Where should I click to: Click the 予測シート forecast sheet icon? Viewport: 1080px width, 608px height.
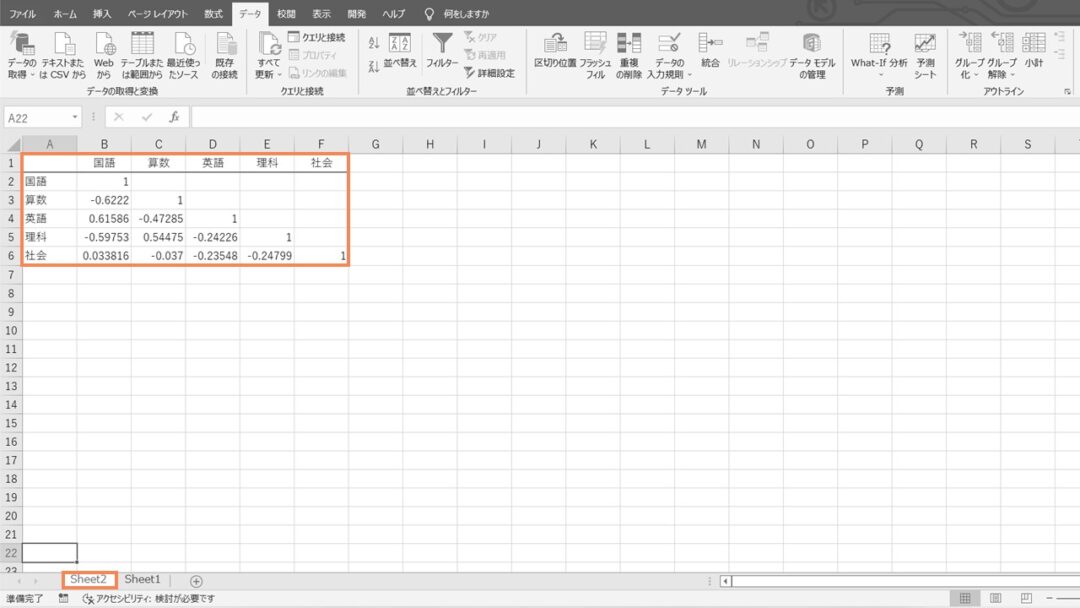point(925,45)
